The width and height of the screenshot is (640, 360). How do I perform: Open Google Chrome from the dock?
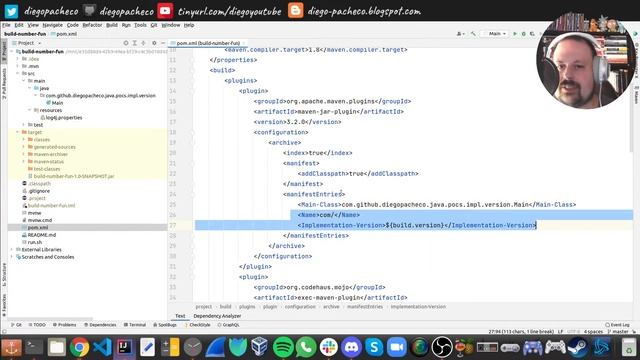(79, 347)
